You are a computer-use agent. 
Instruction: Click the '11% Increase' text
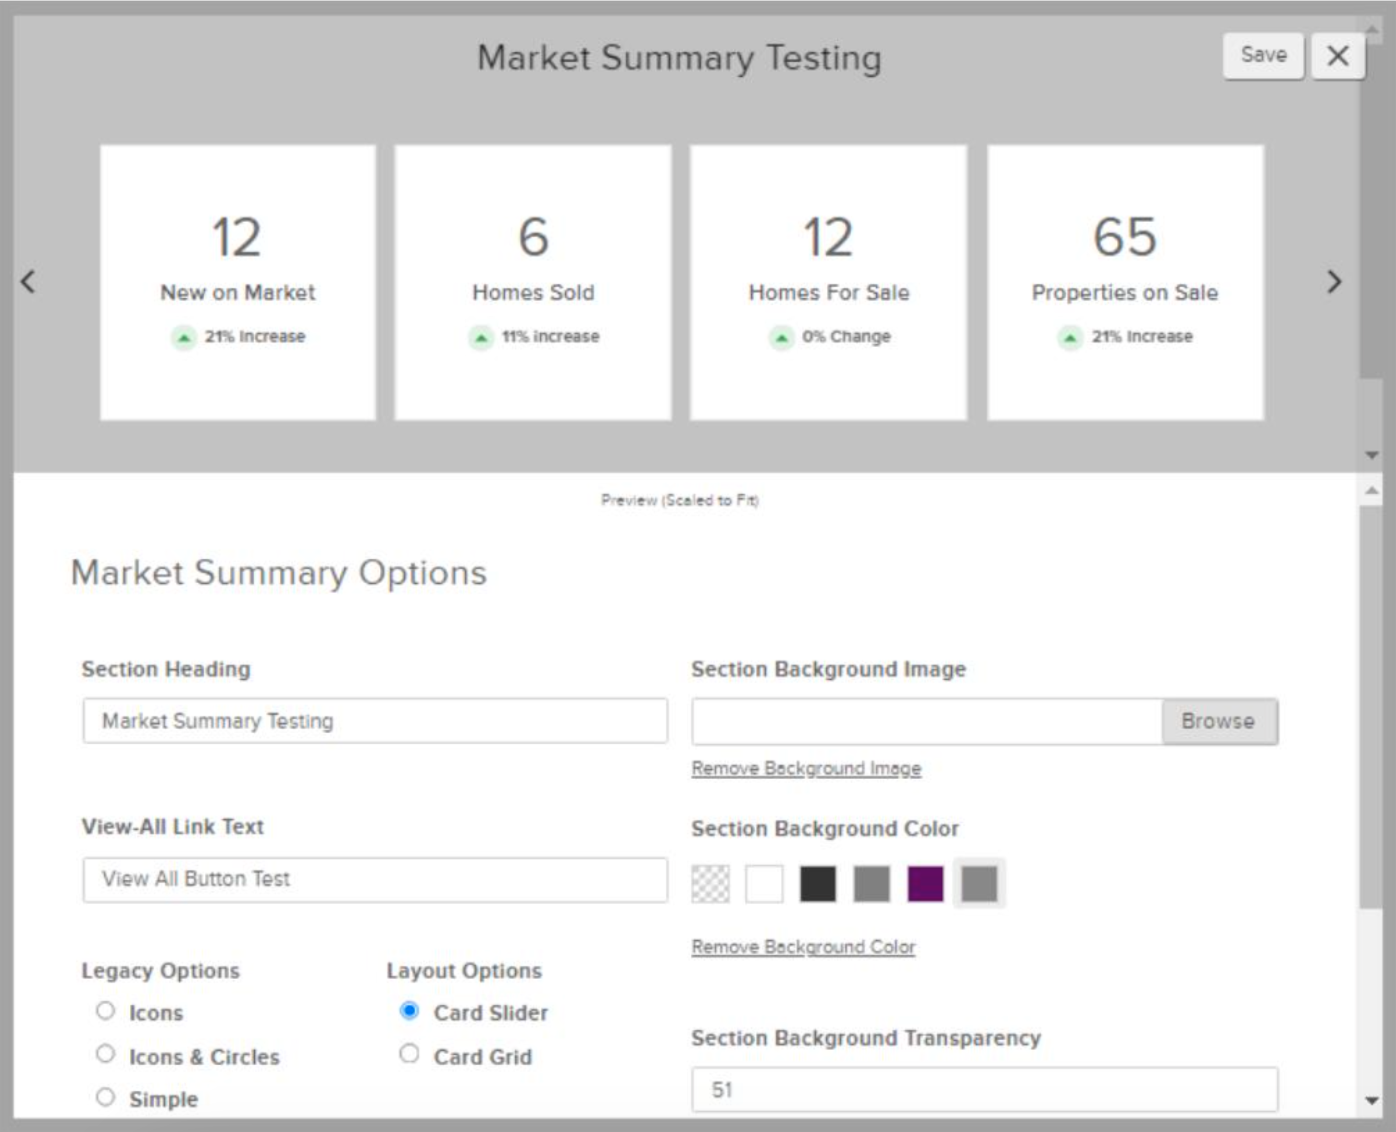coord(551,337)
